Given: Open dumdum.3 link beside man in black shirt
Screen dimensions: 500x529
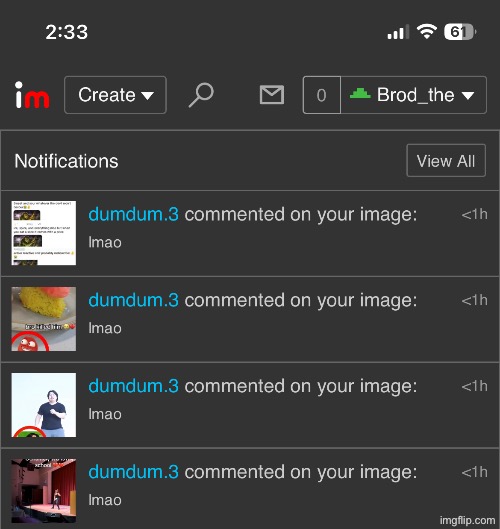Looking at the screenshot, I should (x=133, y=386).
